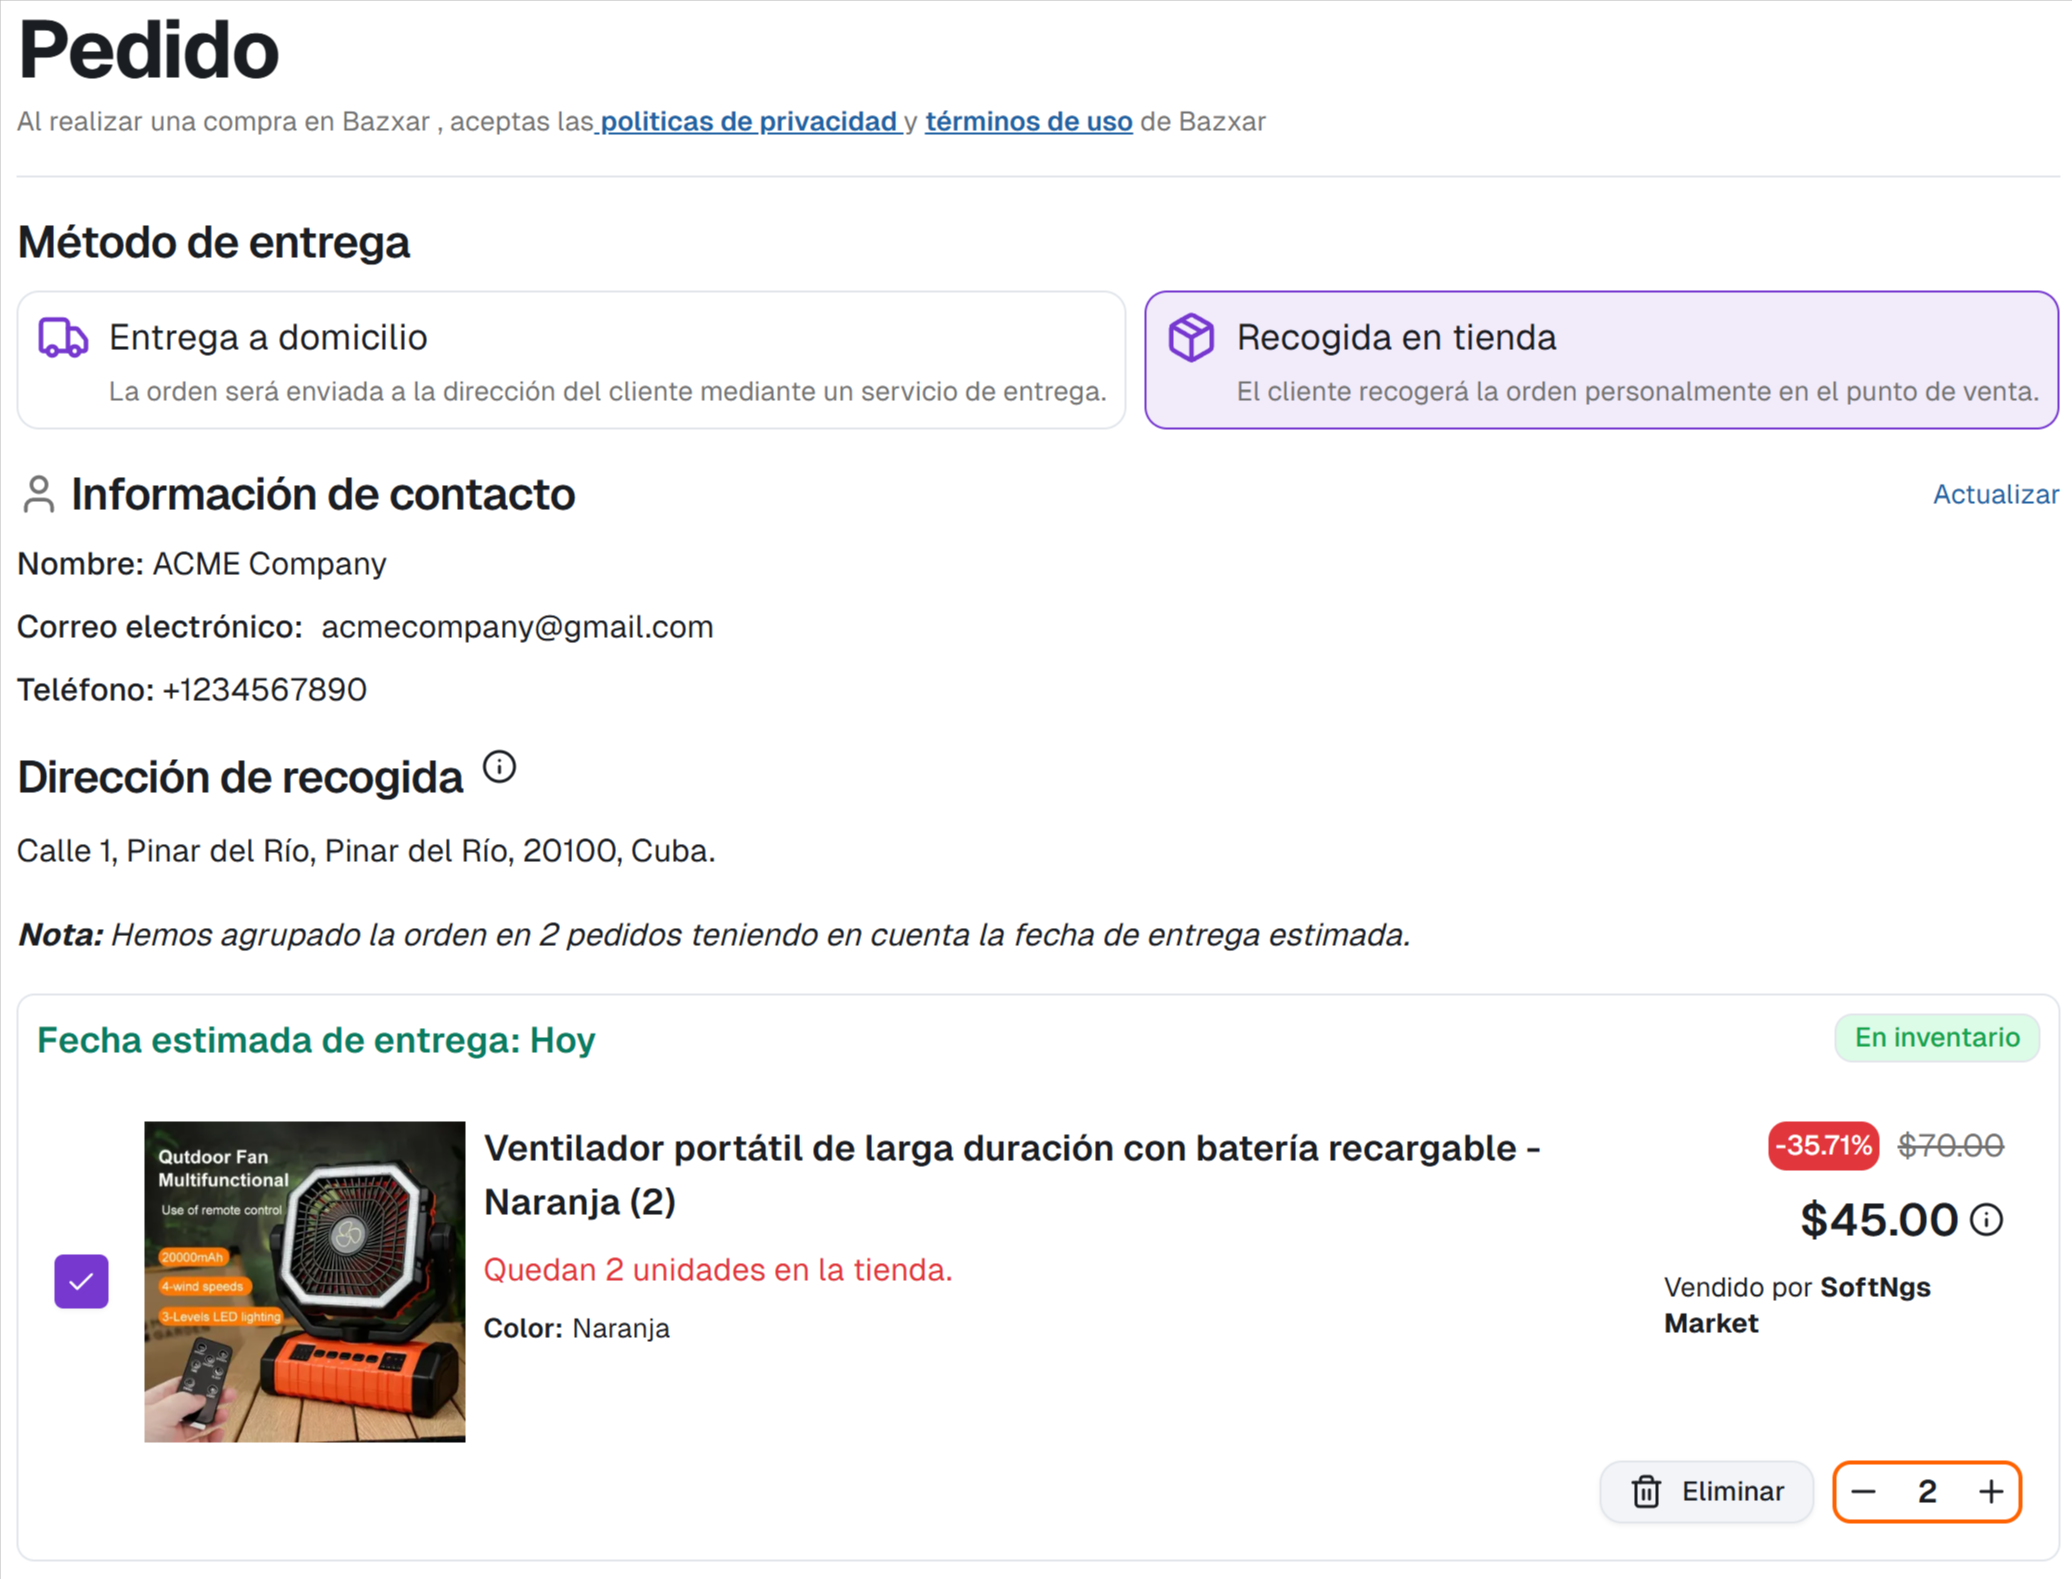Click the quantity value showing 2
This screenshot has width=2072, height=1579.
click(x=1927, y=1491)
